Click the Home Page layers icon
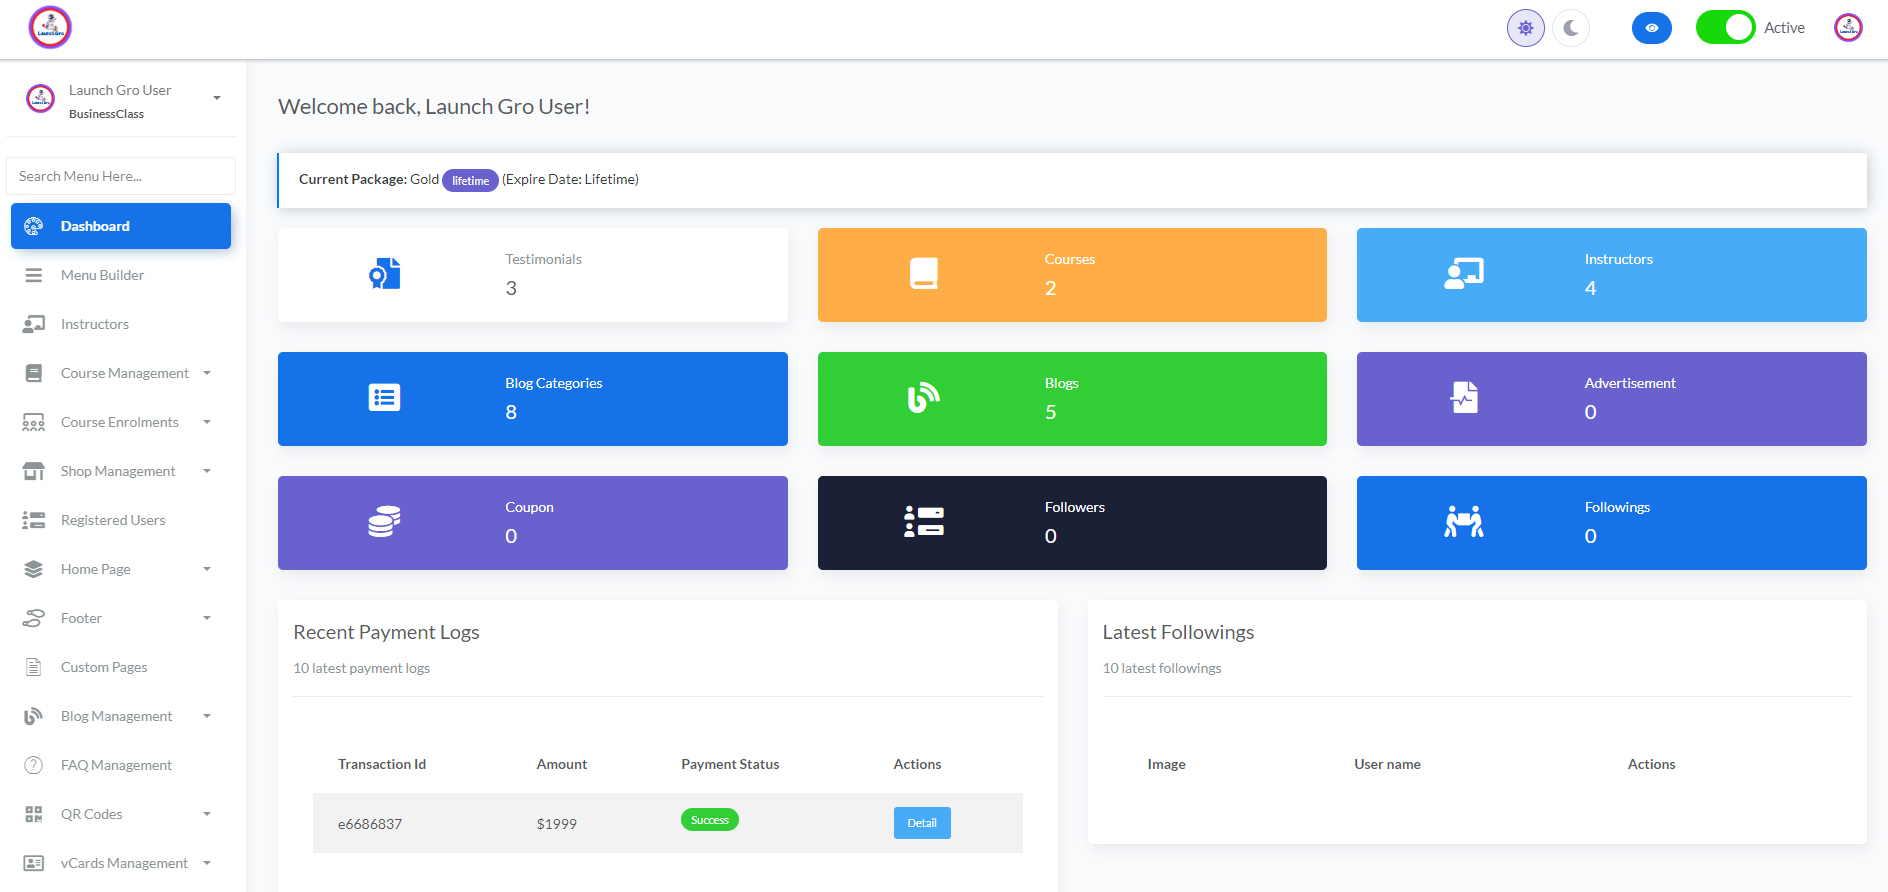Viewport: 1888px width, 892px height. pyautogui.click(x=34, y=569)
